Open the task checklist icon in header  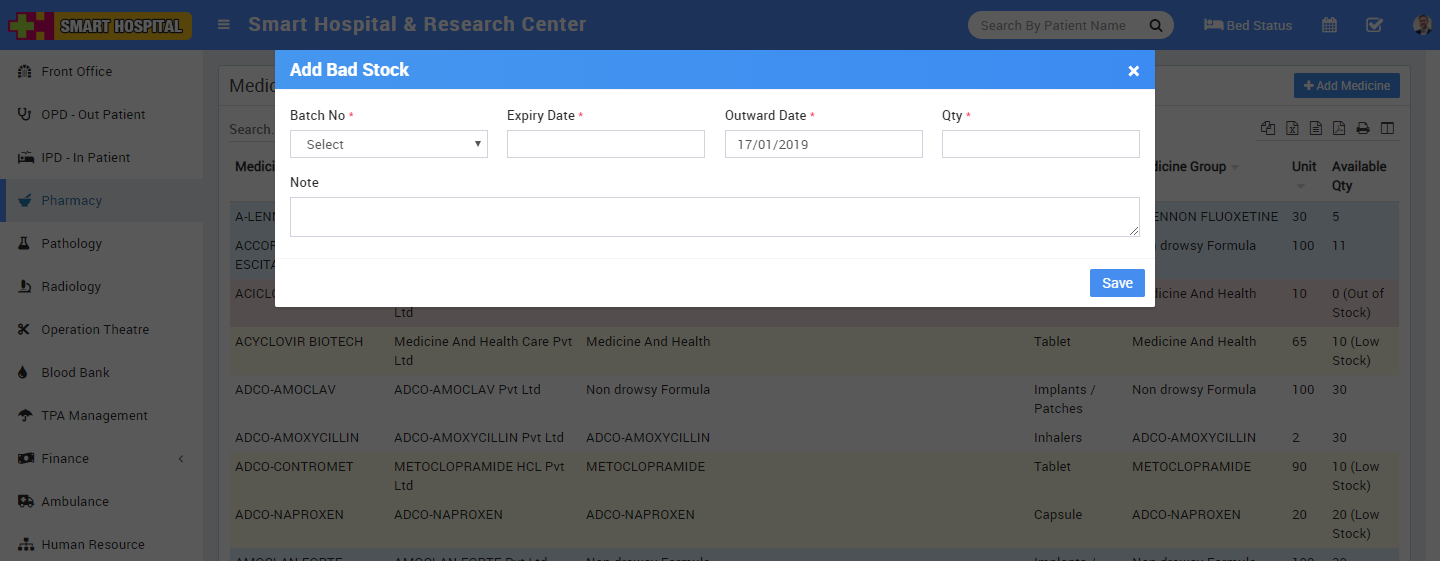[1374, 26]
